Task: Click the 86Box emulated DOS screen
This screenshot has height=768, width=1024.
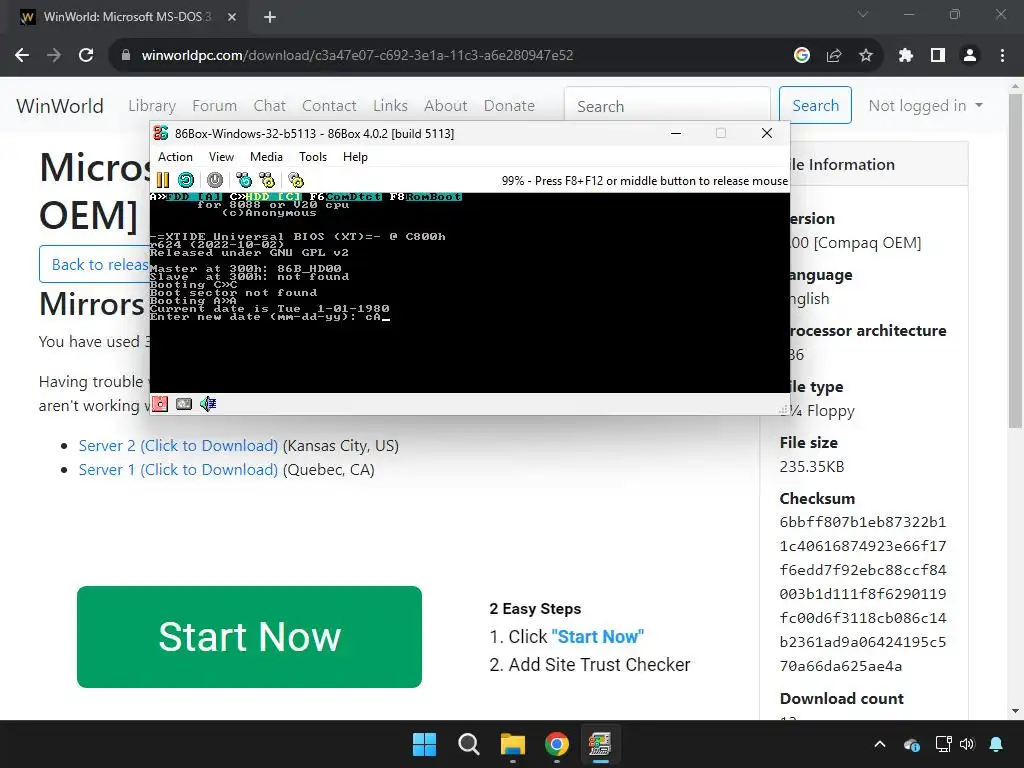Action: click(x=470, y=293)
